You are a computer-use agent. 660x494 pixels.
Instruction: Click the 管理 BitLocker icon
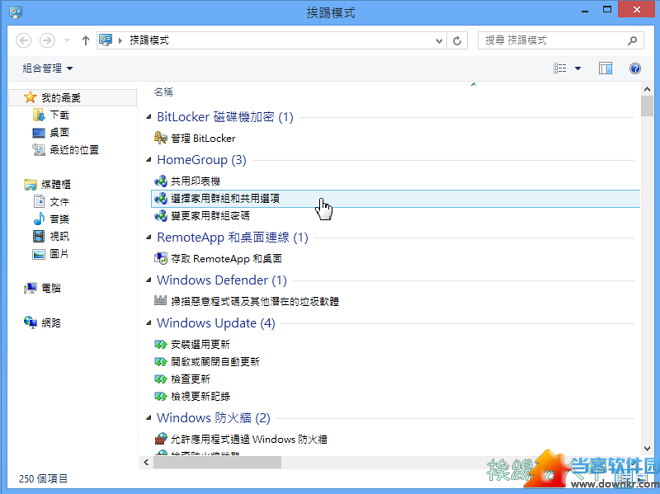(160, 138)
